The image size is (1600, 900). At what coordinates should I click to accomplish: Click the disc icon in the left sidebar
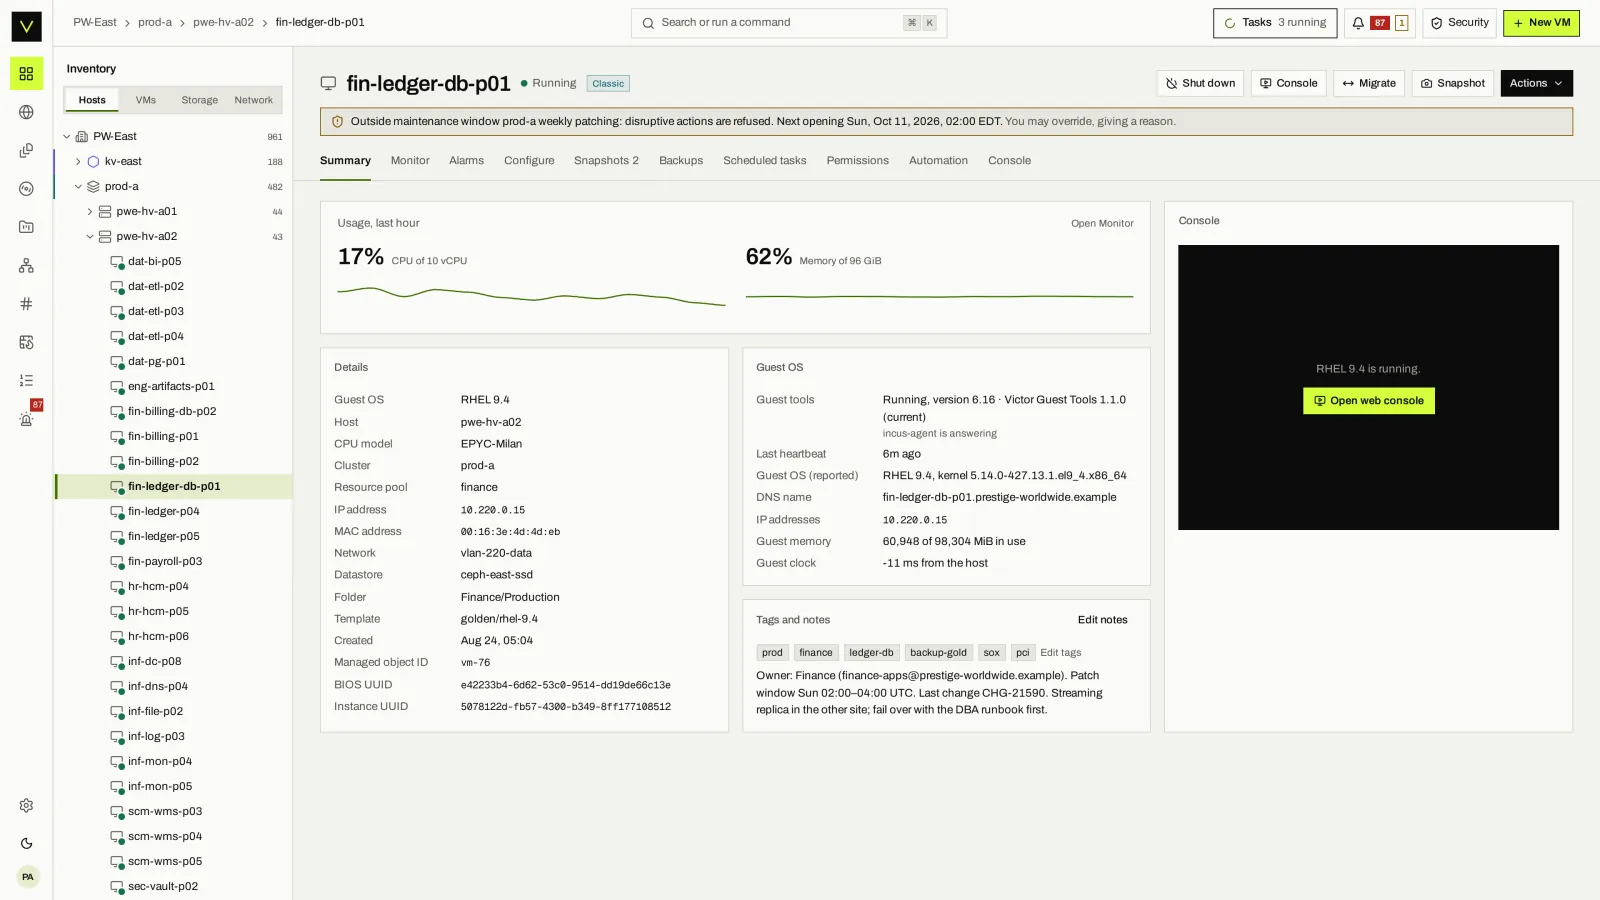pyautogui.click(x=26, y=189)
